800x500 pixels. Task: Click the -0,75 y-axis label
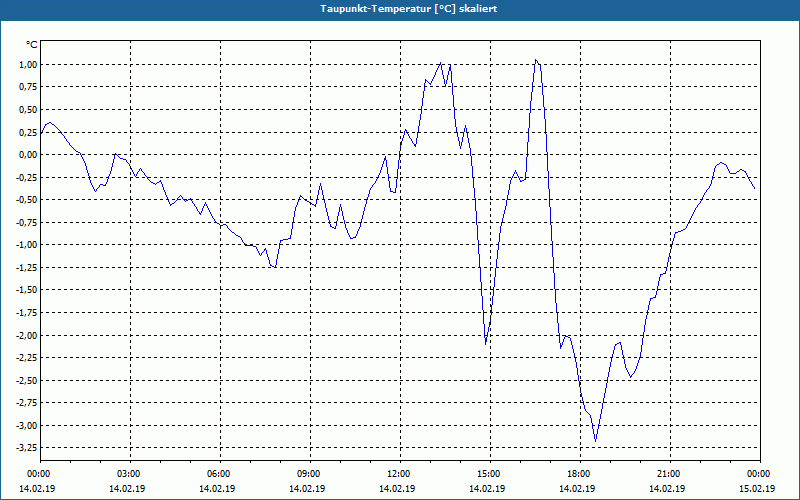[27, 222]
